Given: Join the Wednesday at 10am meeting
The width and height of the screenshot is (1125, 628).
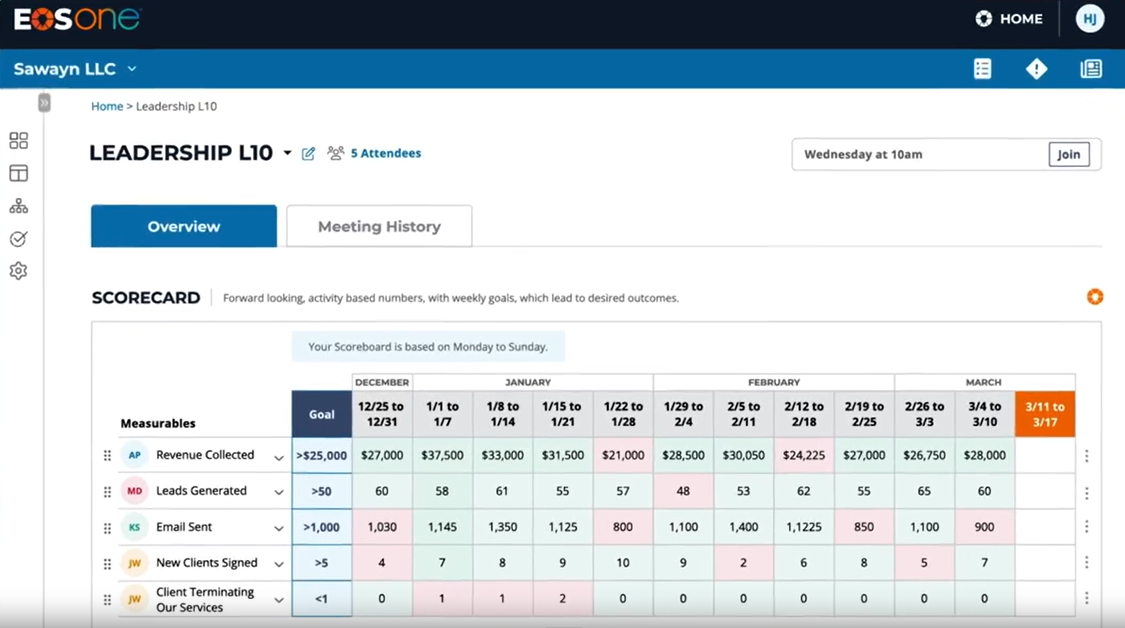Looking at the screenshot, I should tap(1068, 154).
